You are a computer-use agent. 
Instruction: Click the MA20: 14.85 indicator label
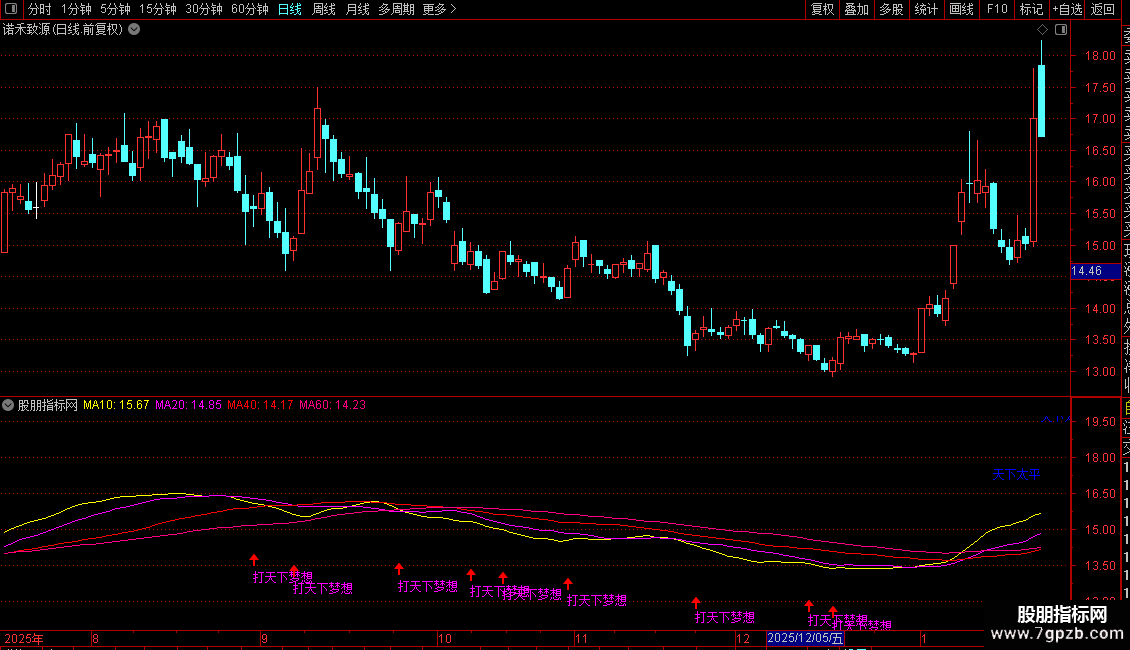tap(188, 405)
